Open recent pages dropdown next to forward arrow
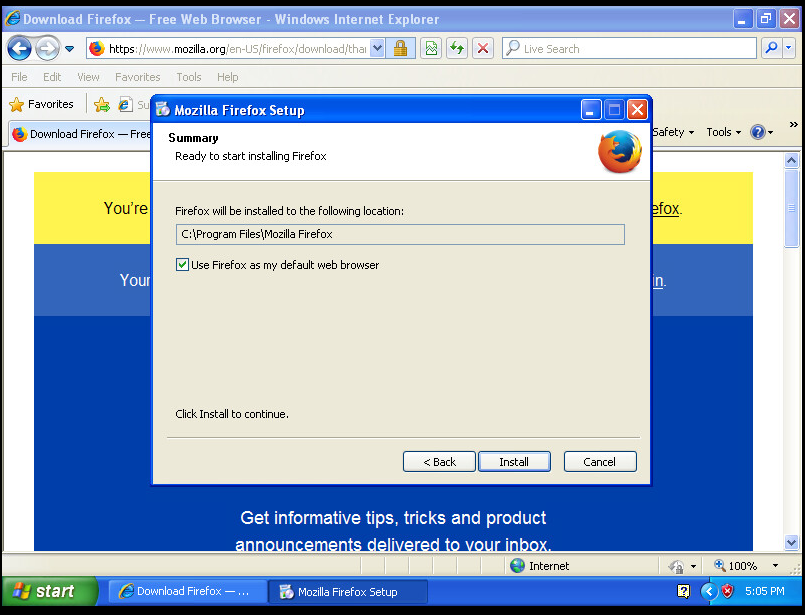The image size is (805, 615). point(69,49)
